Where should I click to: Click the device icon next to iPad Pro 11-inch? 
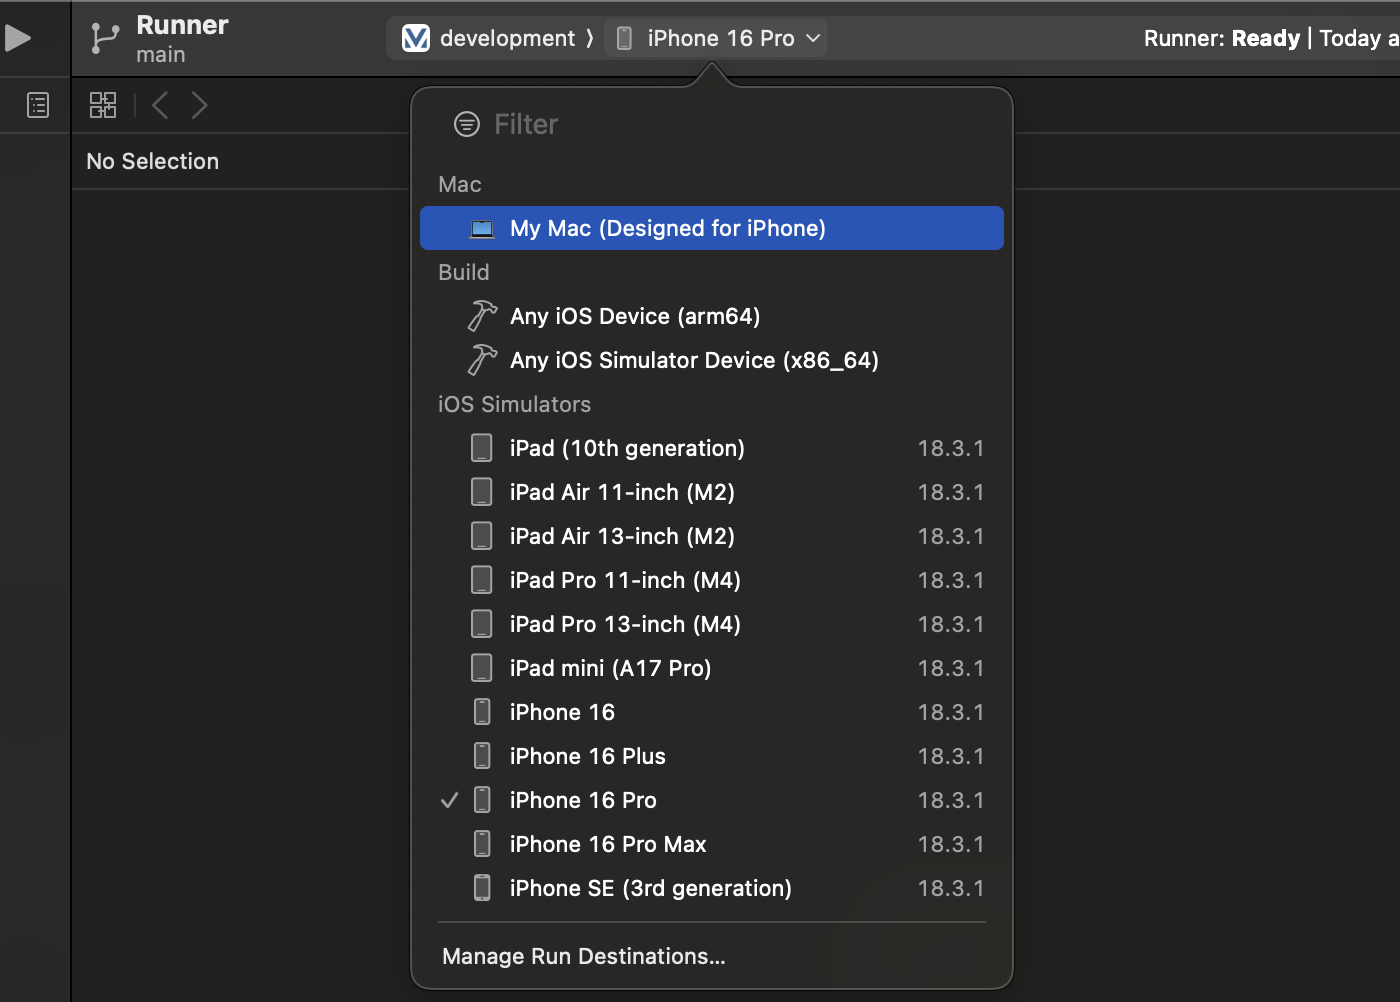[482, 580]
